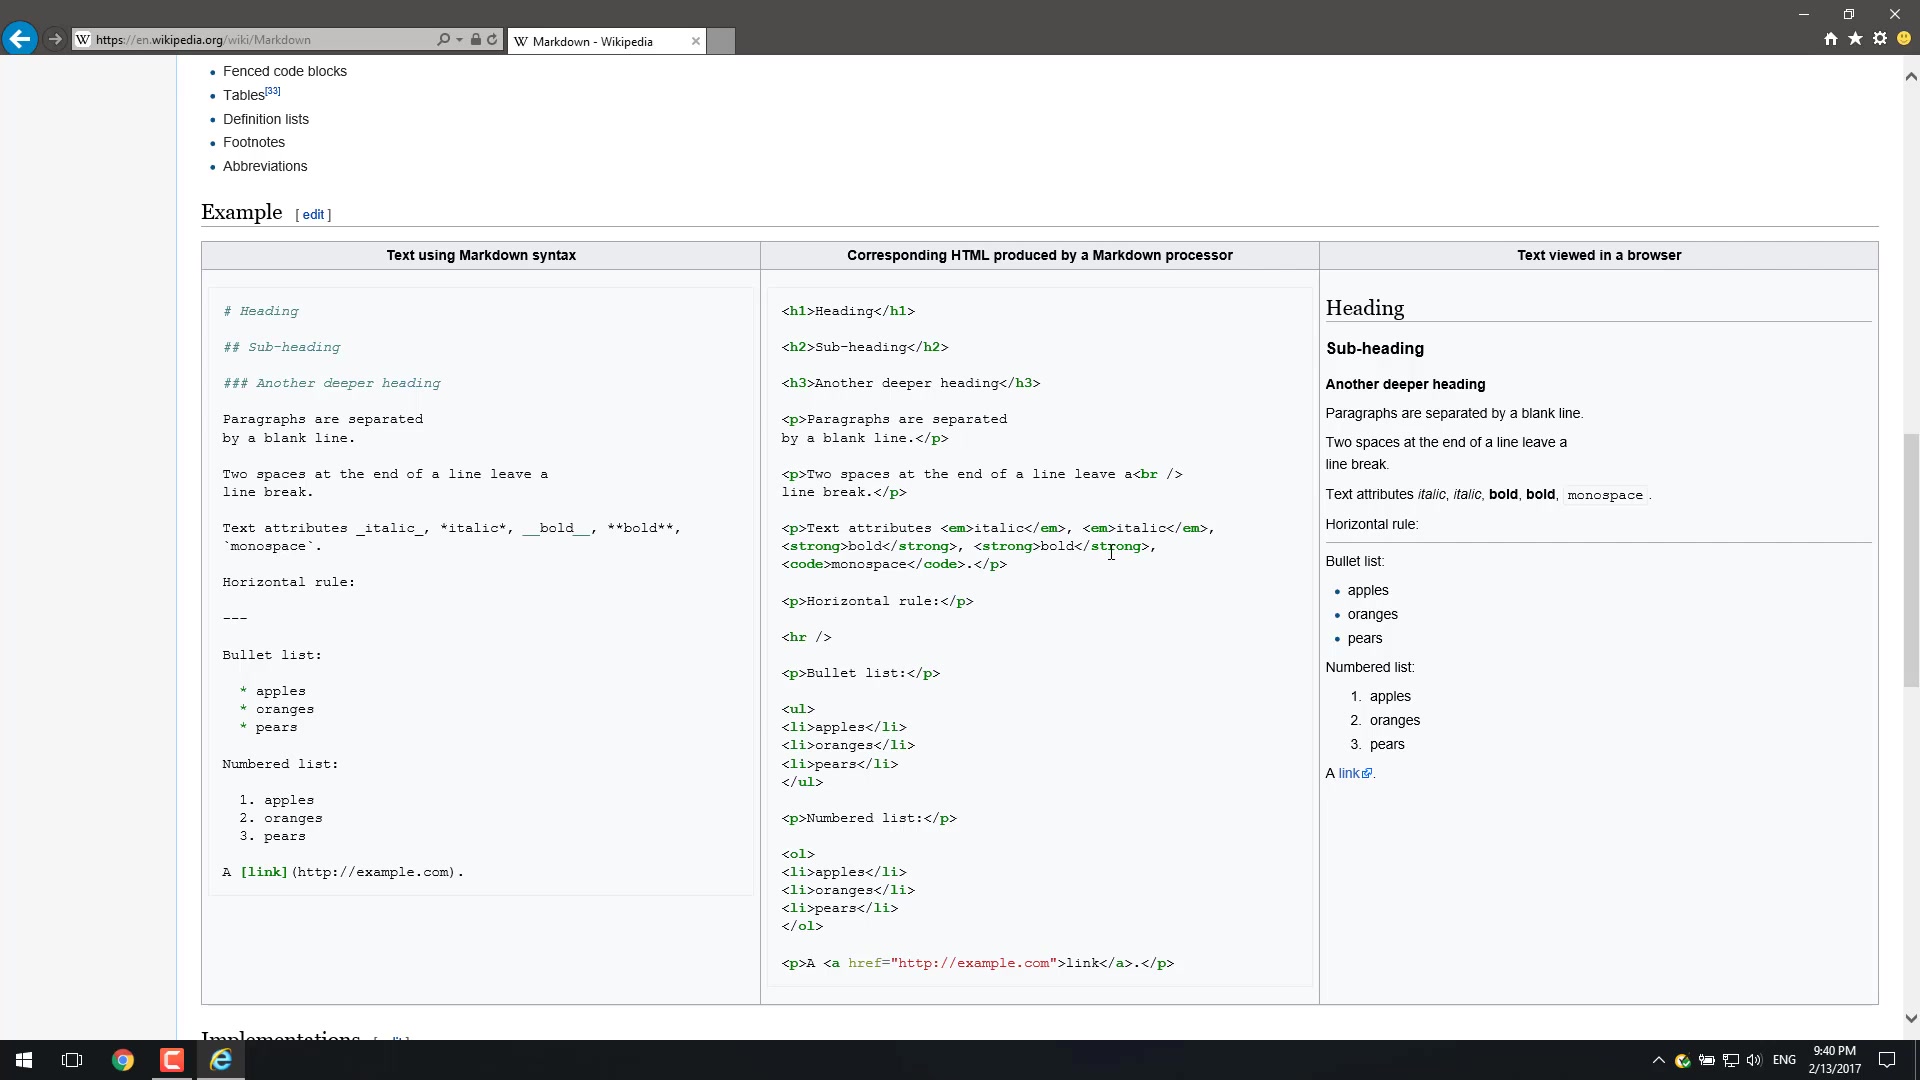Click 'Abbreviations' list item
This screenshot has height=1080, width=1920.
[x=265, y=166]
